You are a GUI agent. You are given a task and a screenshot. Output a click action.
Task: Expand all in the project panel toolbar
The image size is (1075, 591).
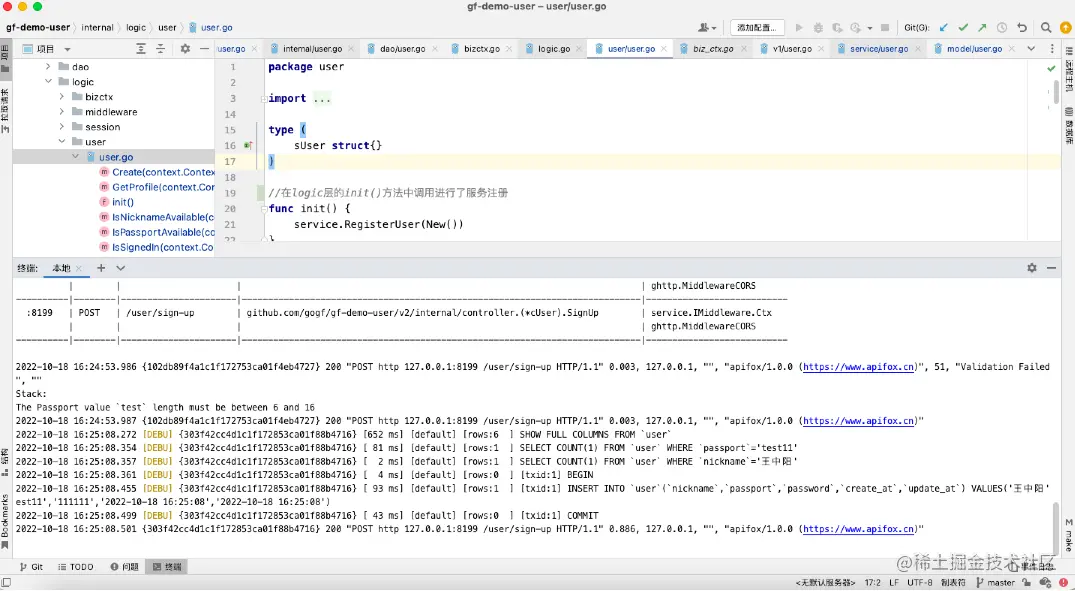point(141,49)
